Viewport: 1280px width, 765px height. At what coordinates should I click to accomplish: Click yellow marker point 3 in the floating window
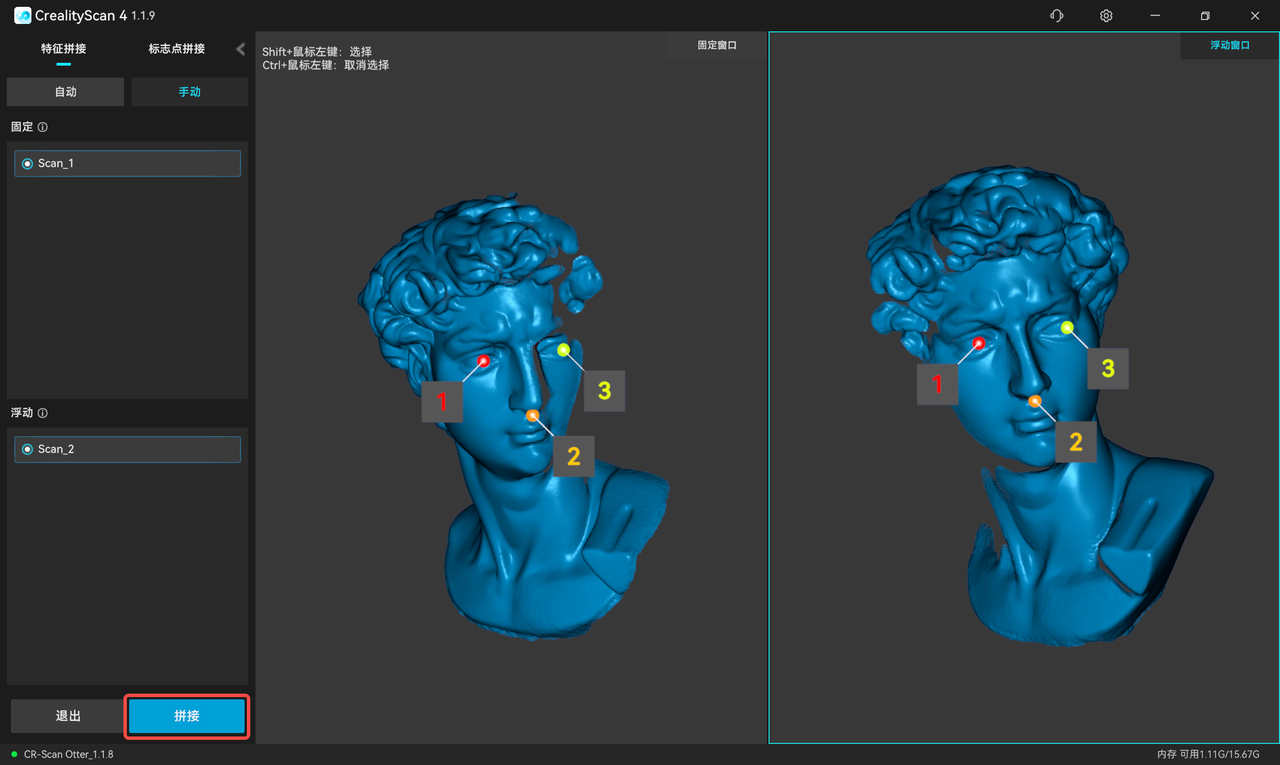(1067, 327)
